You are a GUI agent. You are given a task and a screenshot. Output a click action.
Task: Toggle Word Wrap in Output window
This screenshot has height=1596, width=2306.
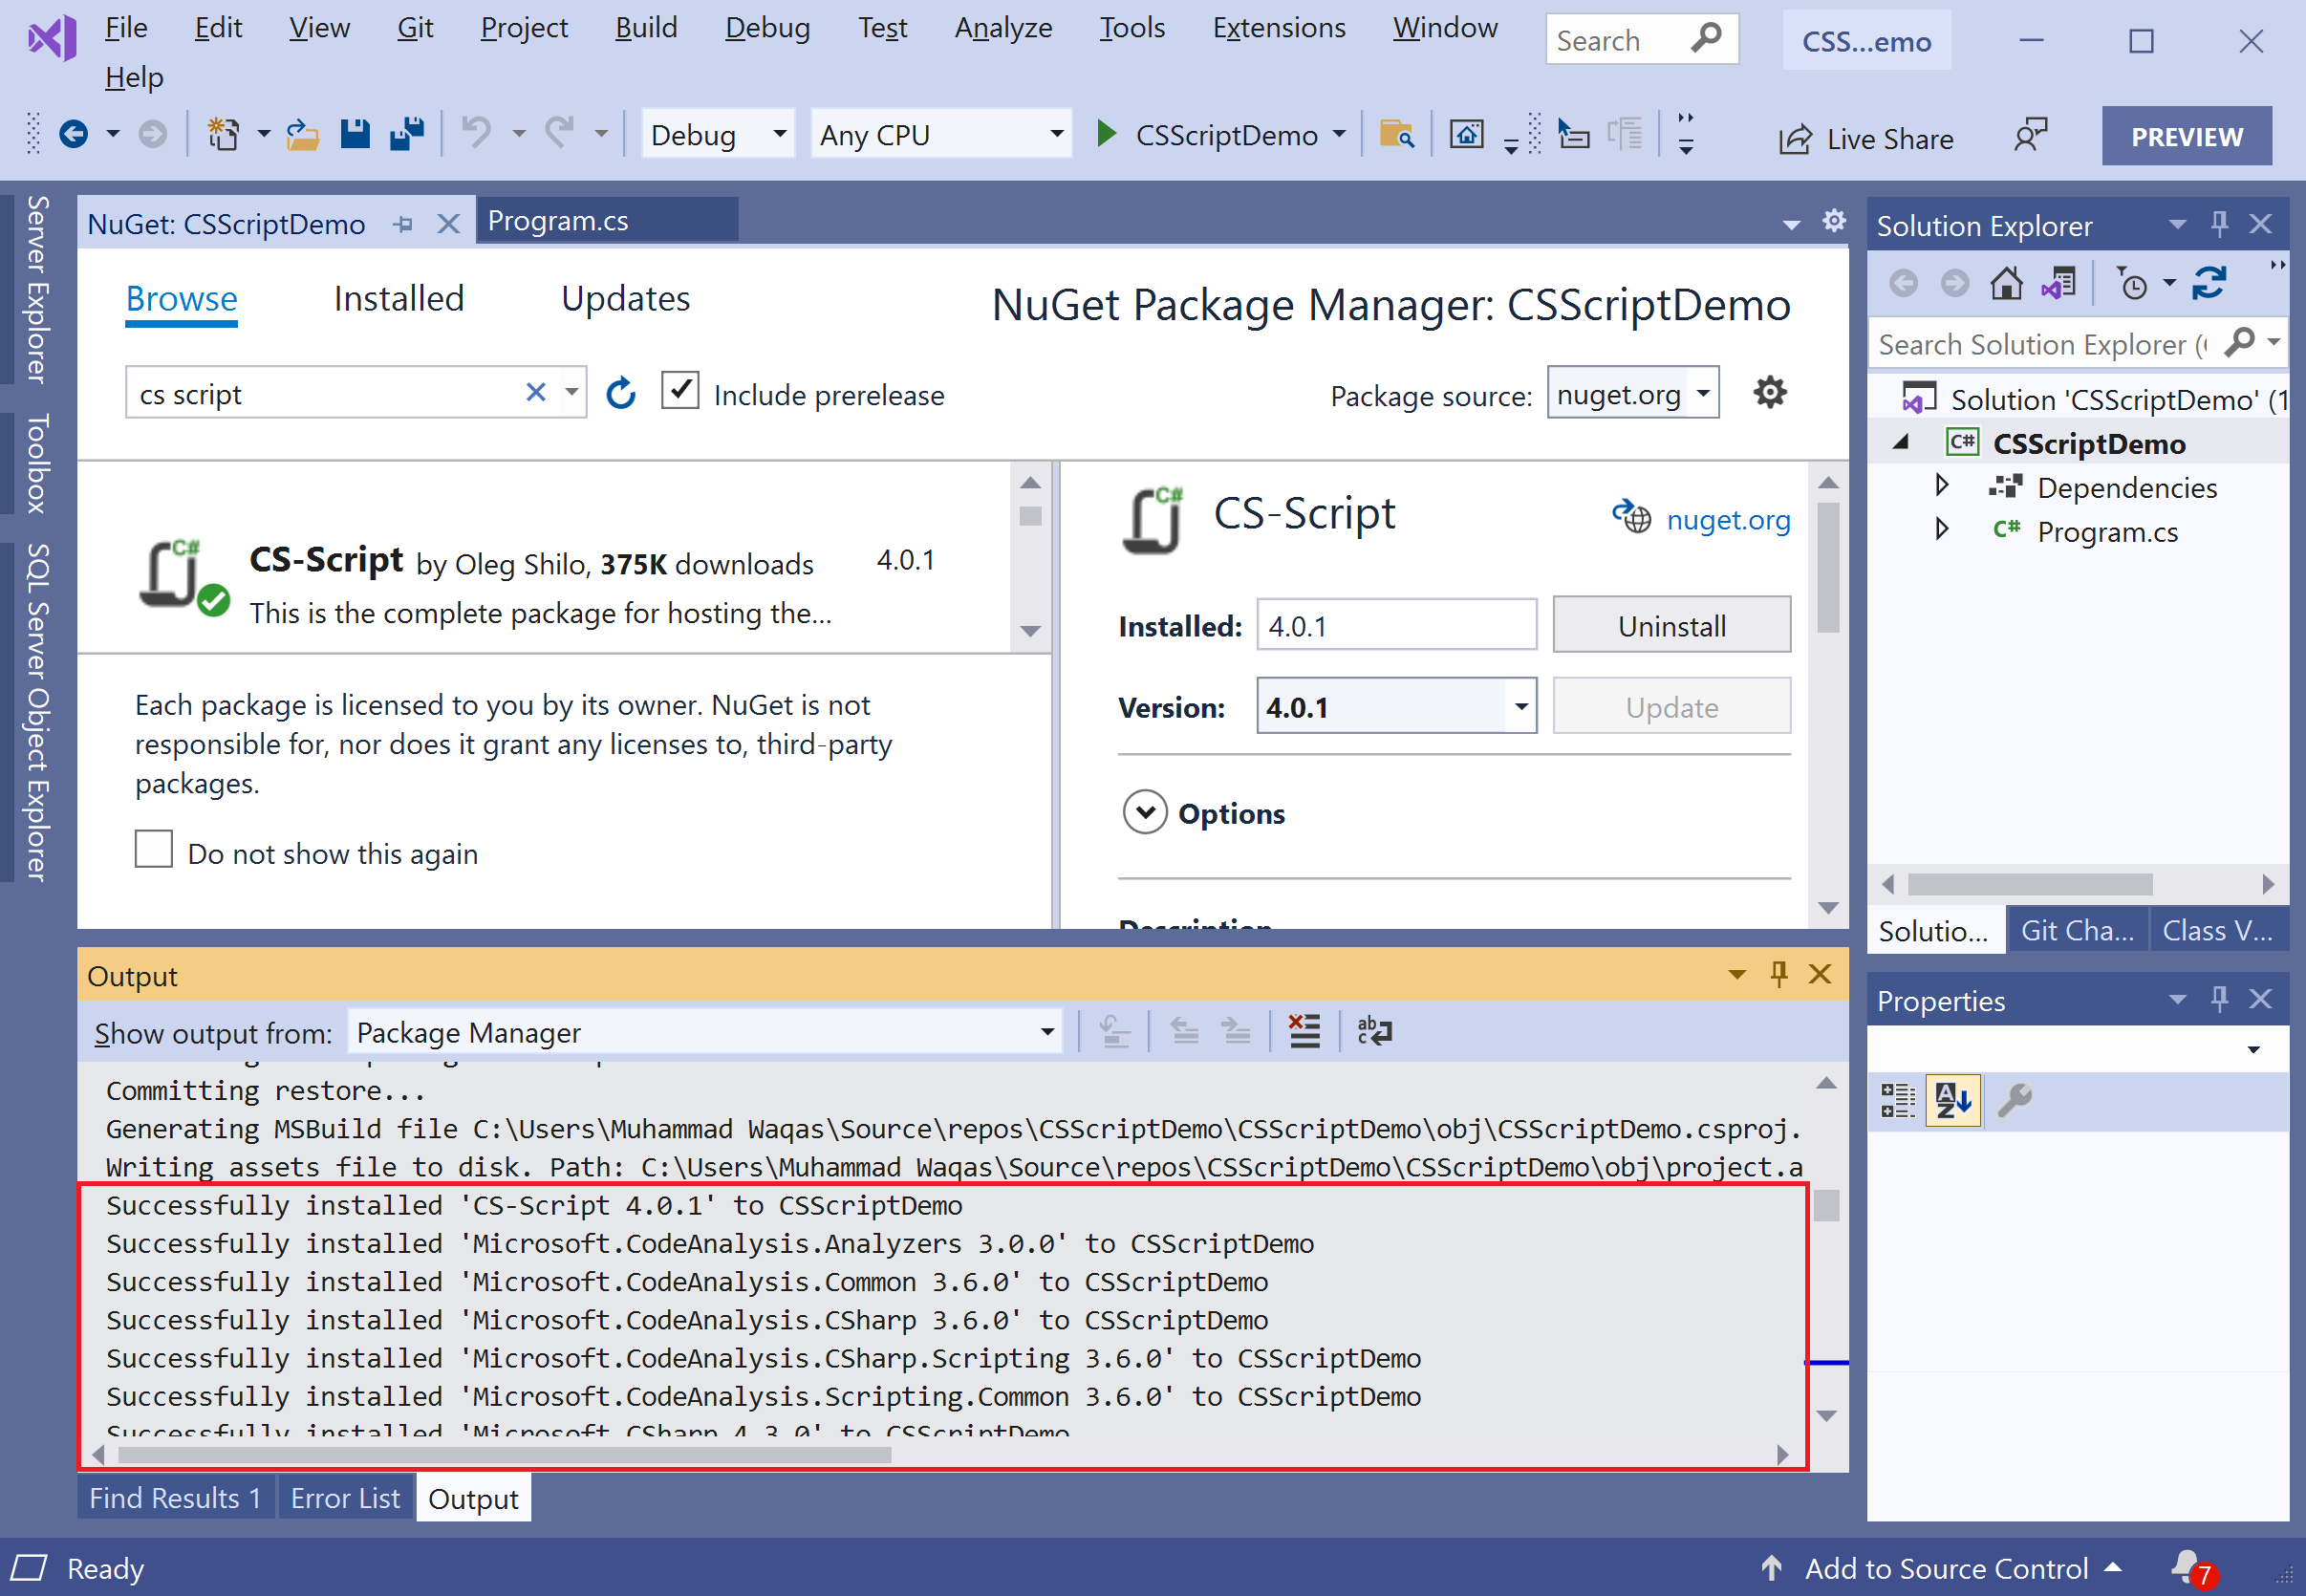point(1374,1031)
